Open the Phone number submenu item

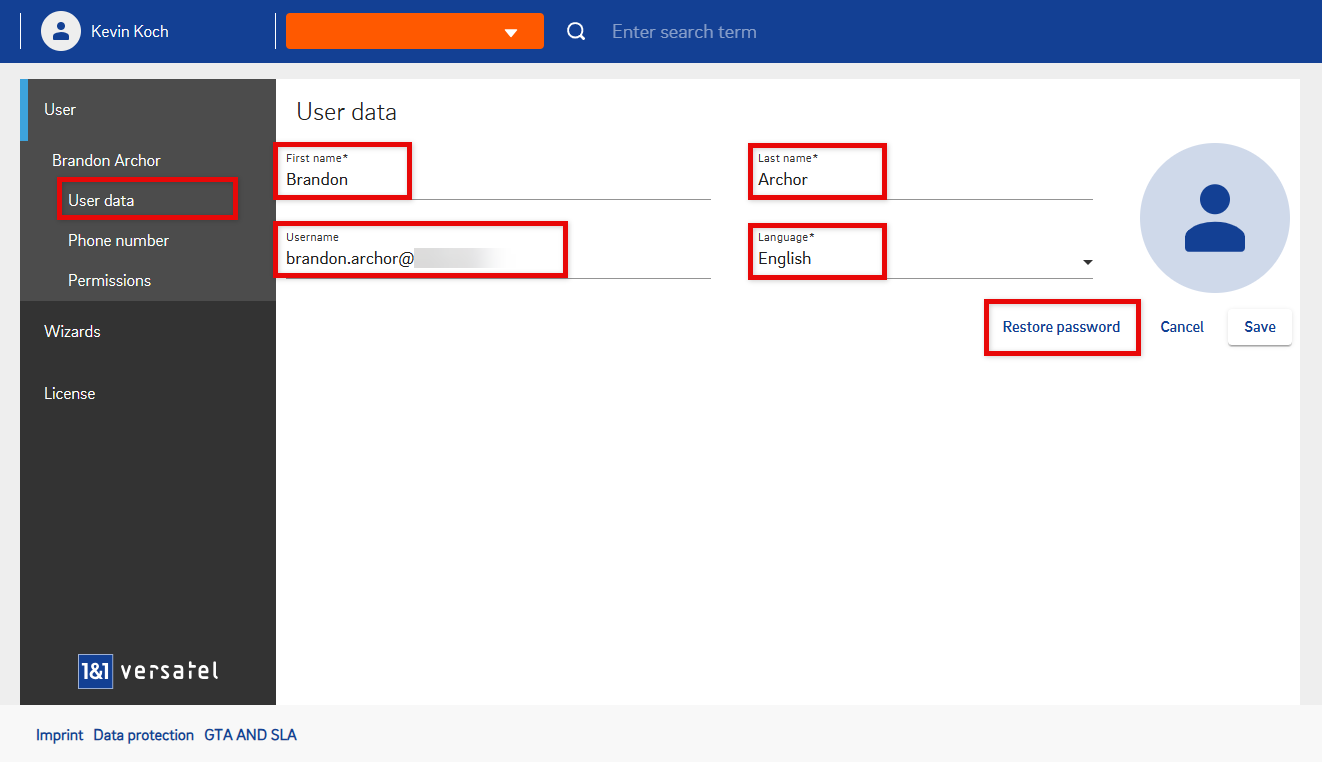[118, 240]
